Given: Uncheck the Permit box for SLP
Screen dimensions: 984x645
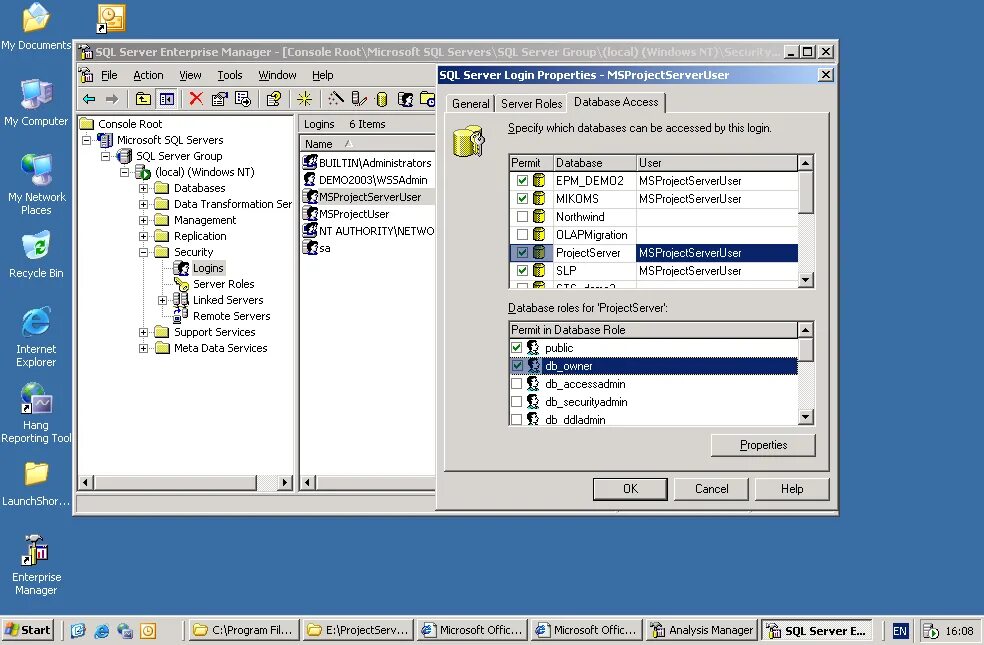Looking at the screenshot, I should [x=522, y=271].
